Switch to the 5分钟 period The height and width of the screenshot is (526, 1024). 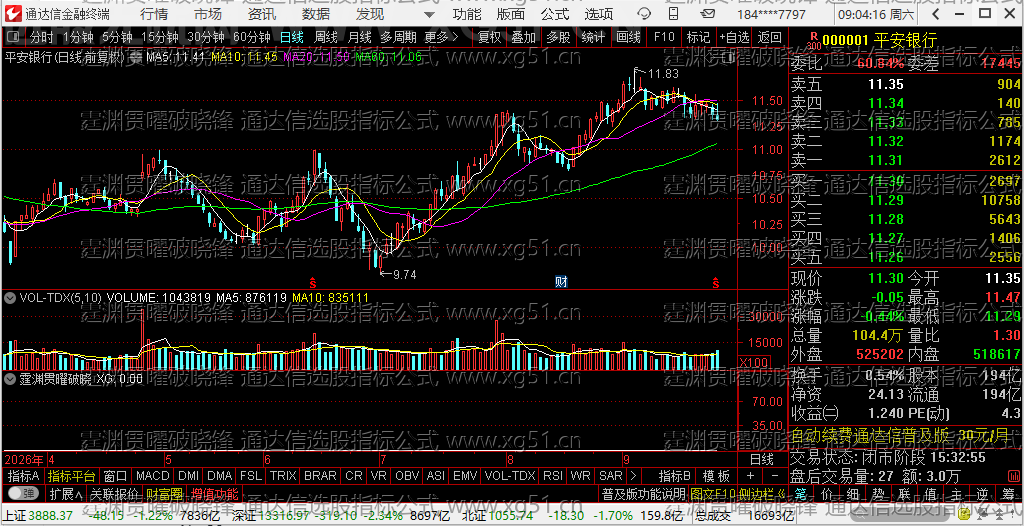[117, 37]
